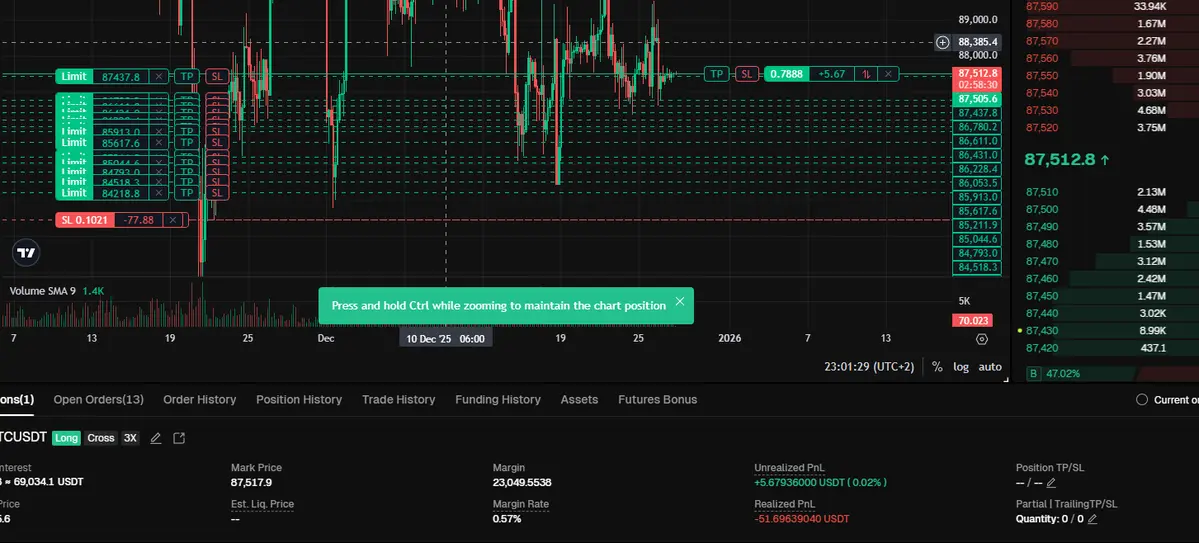Screen dimensions: 1199x543
Task: Set SL on the 0.7888 position line
Action: (x=746, y=74)
